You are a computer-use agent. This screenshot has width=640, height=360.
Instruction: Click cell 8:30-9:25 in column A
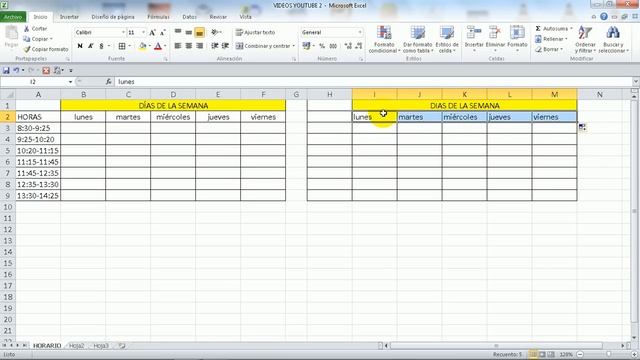[38, 128]
